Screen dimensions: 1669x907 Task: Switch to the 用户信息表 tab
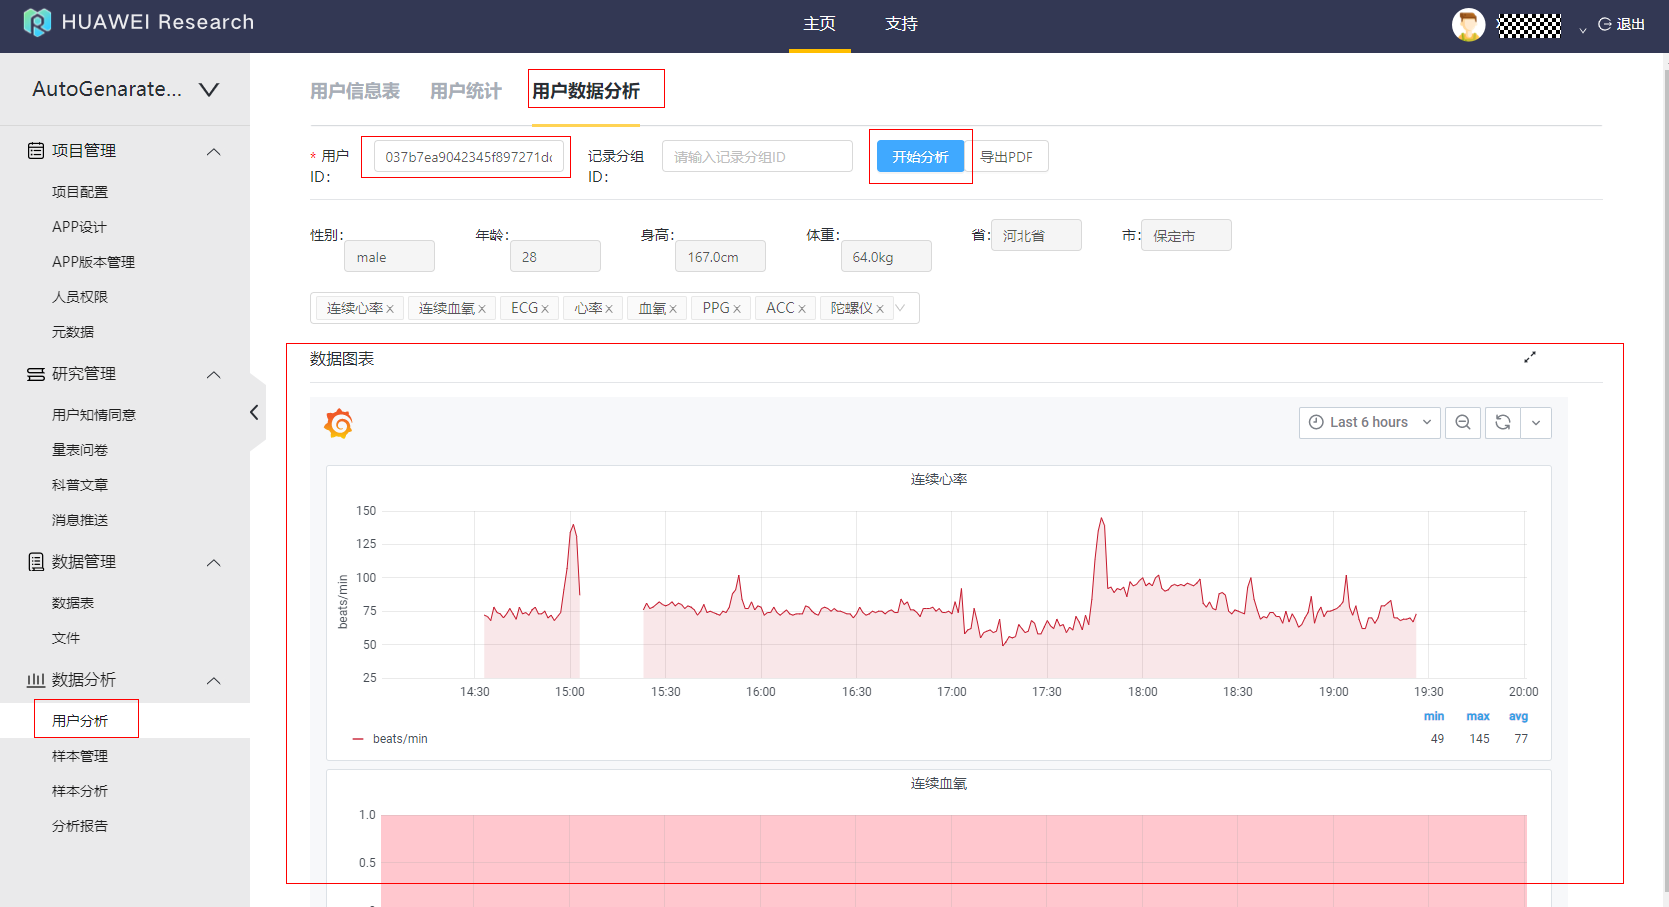click(355, 91)
